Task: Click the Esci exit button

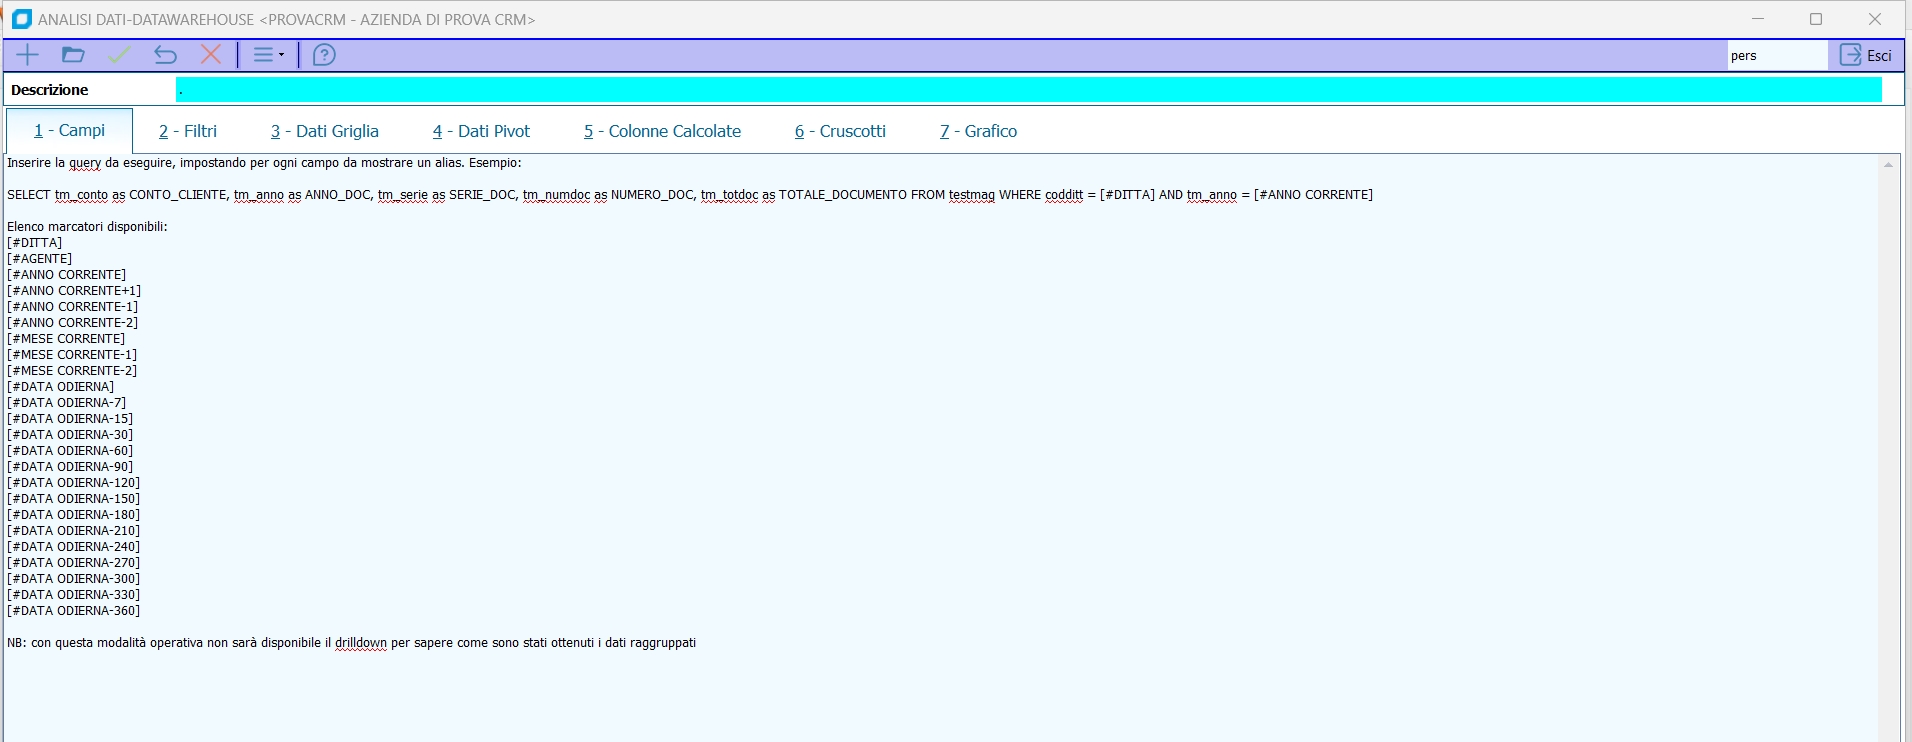Action: tap(1866, 55)
